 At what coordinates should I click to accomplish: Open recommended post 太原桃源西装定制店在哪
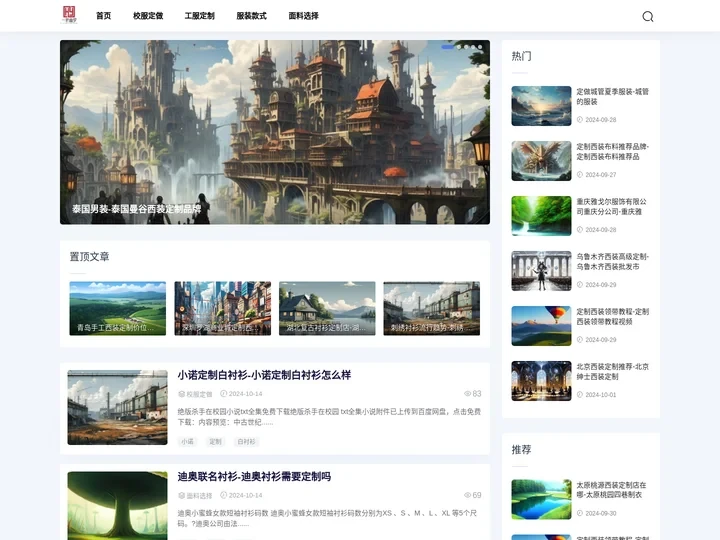point(612,490)
